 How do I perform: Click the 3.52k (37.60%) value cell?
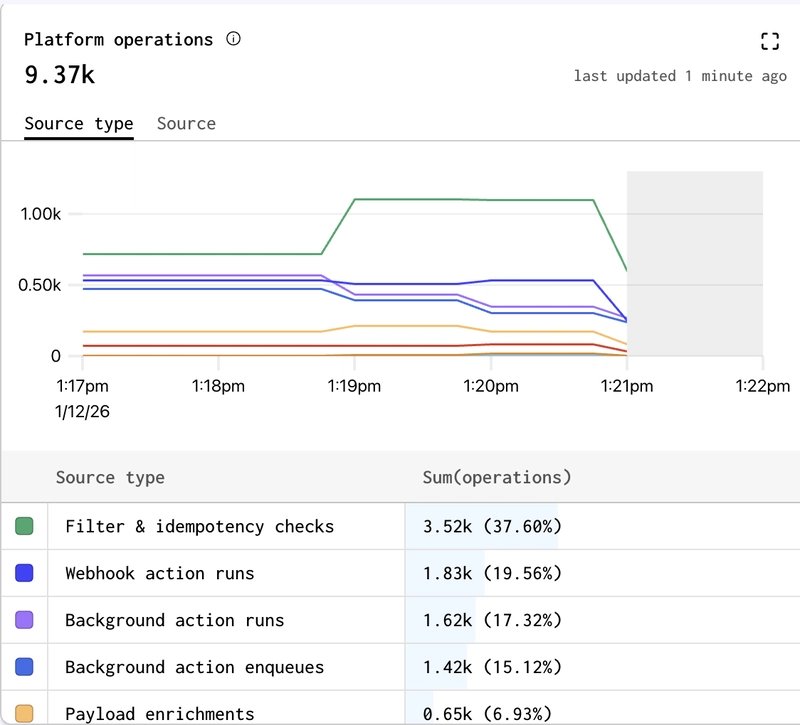(492, 526)
